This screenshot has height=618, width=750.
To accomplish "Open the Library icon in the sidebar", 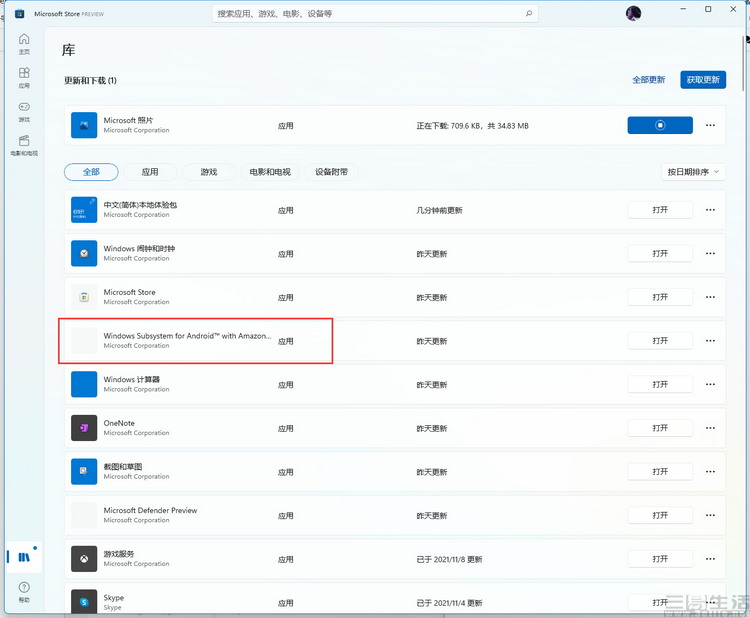I will [x=24, y=557].
